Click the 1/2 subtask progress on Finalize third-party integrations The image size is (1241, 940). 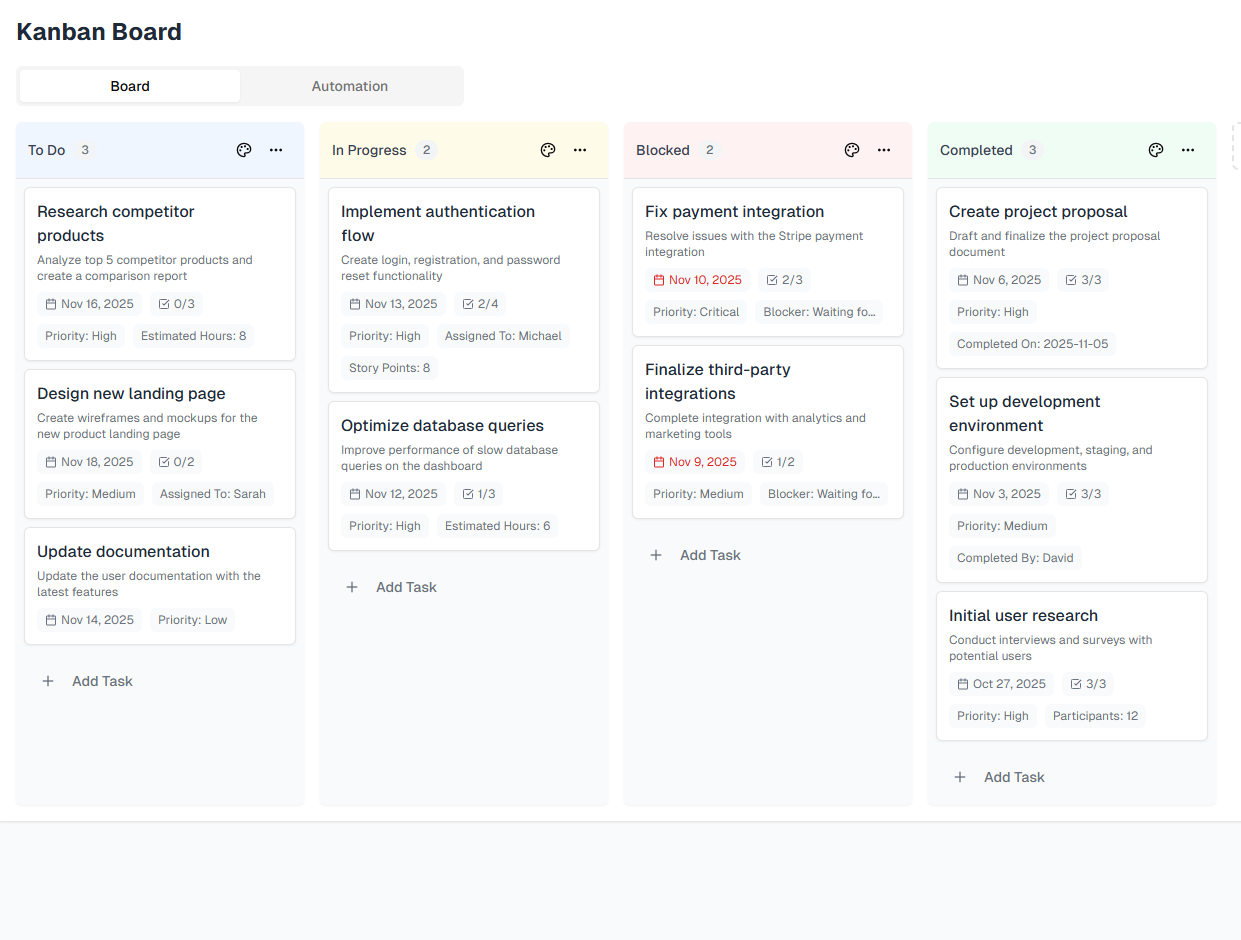(778, 461)
